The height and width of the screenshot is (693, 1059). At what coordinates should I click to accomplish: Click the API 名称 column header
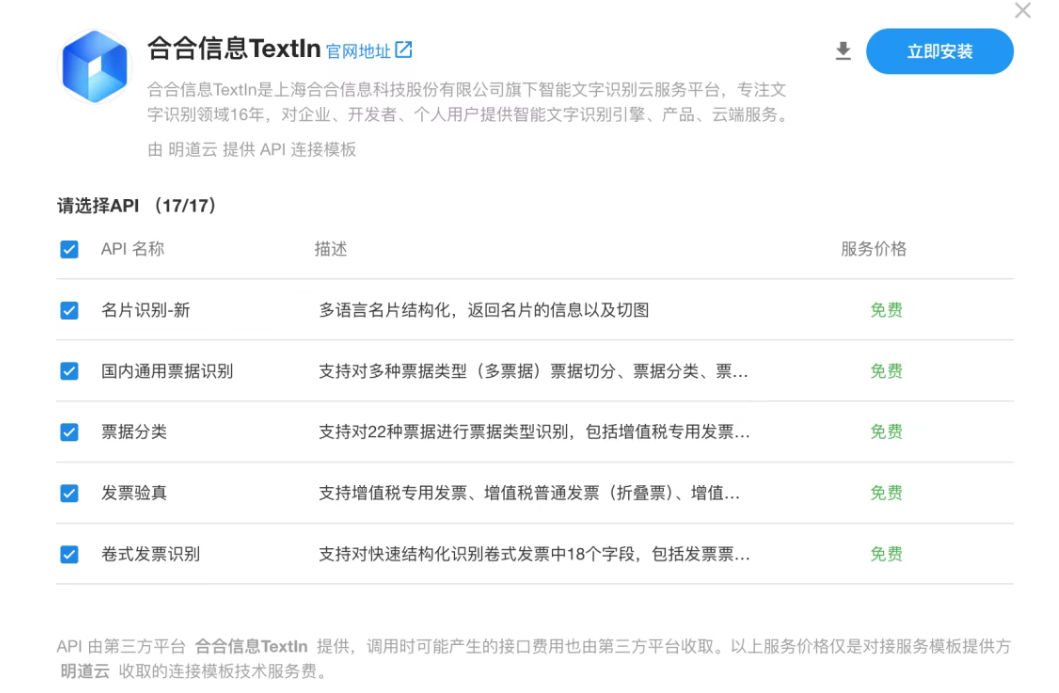[132, 249]
